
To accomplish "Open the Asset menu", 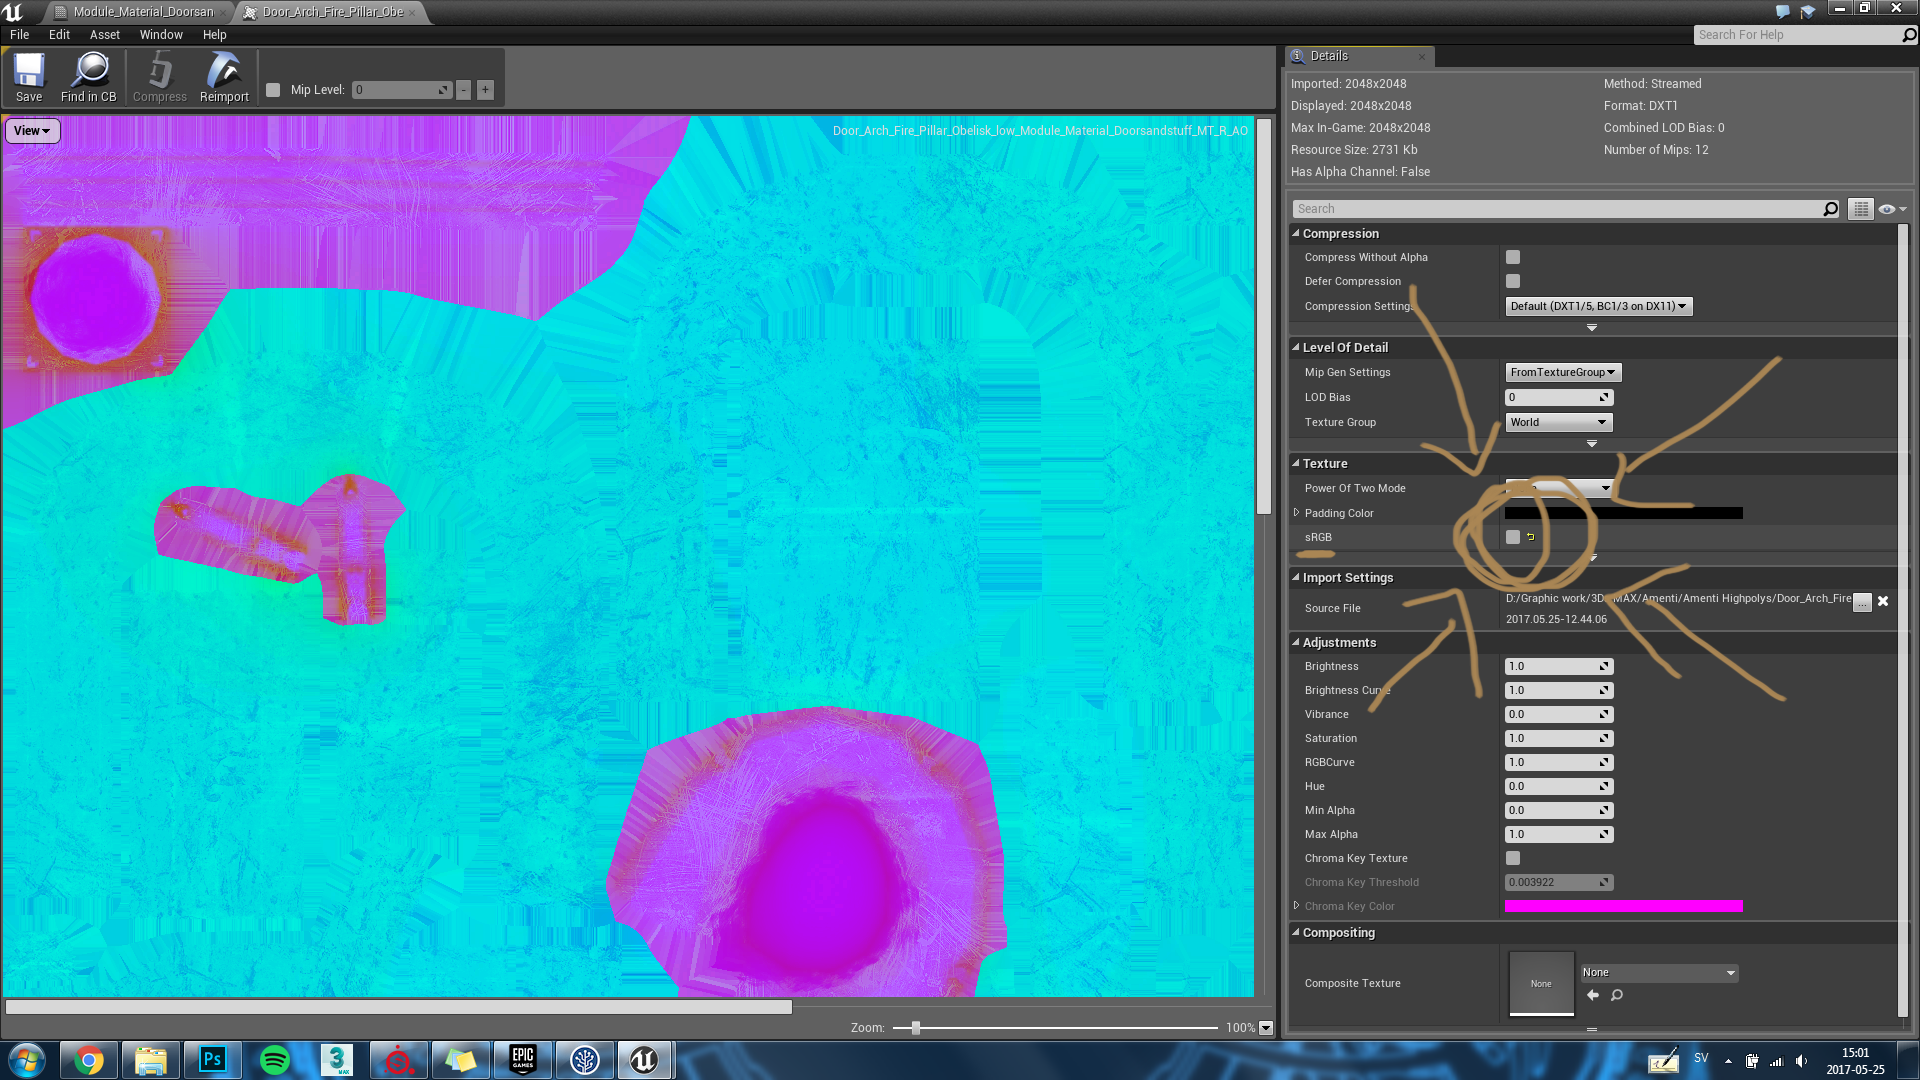I will click(x=104, y=34).
